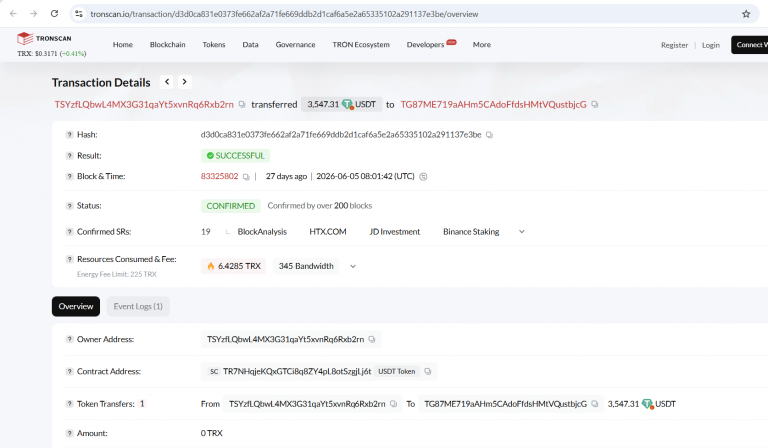The height and width of the screenshot is (448, 768).
Task: Click the browser address bar URL
Action: pos(284,14)
